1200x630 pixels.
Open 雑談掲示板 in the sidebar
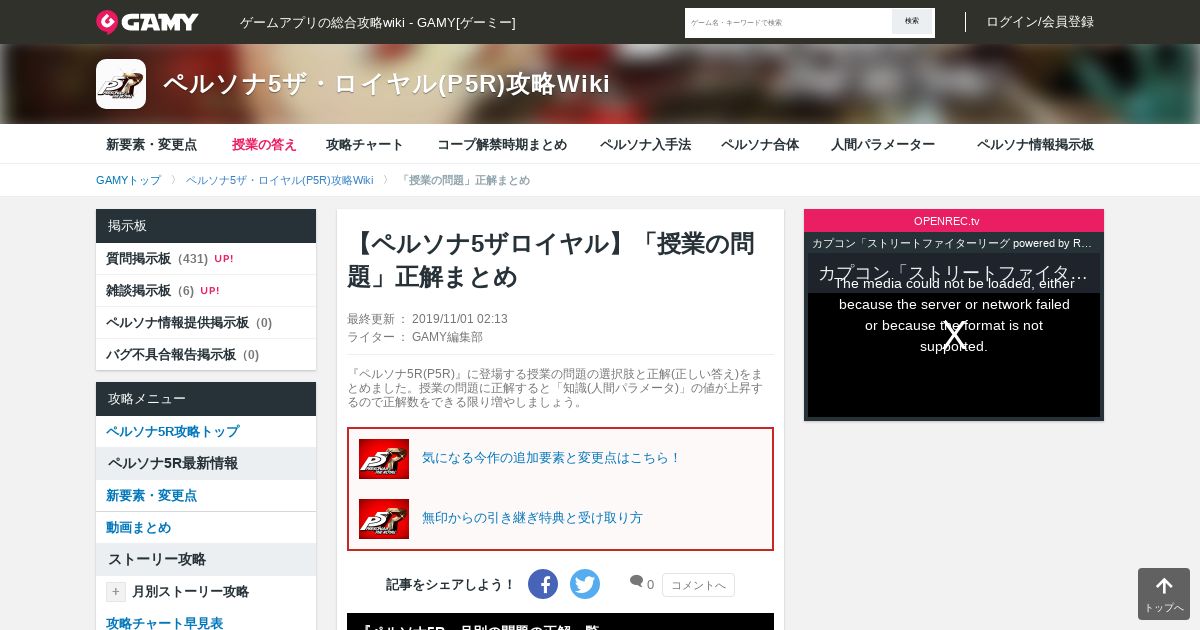pos(206,291)
